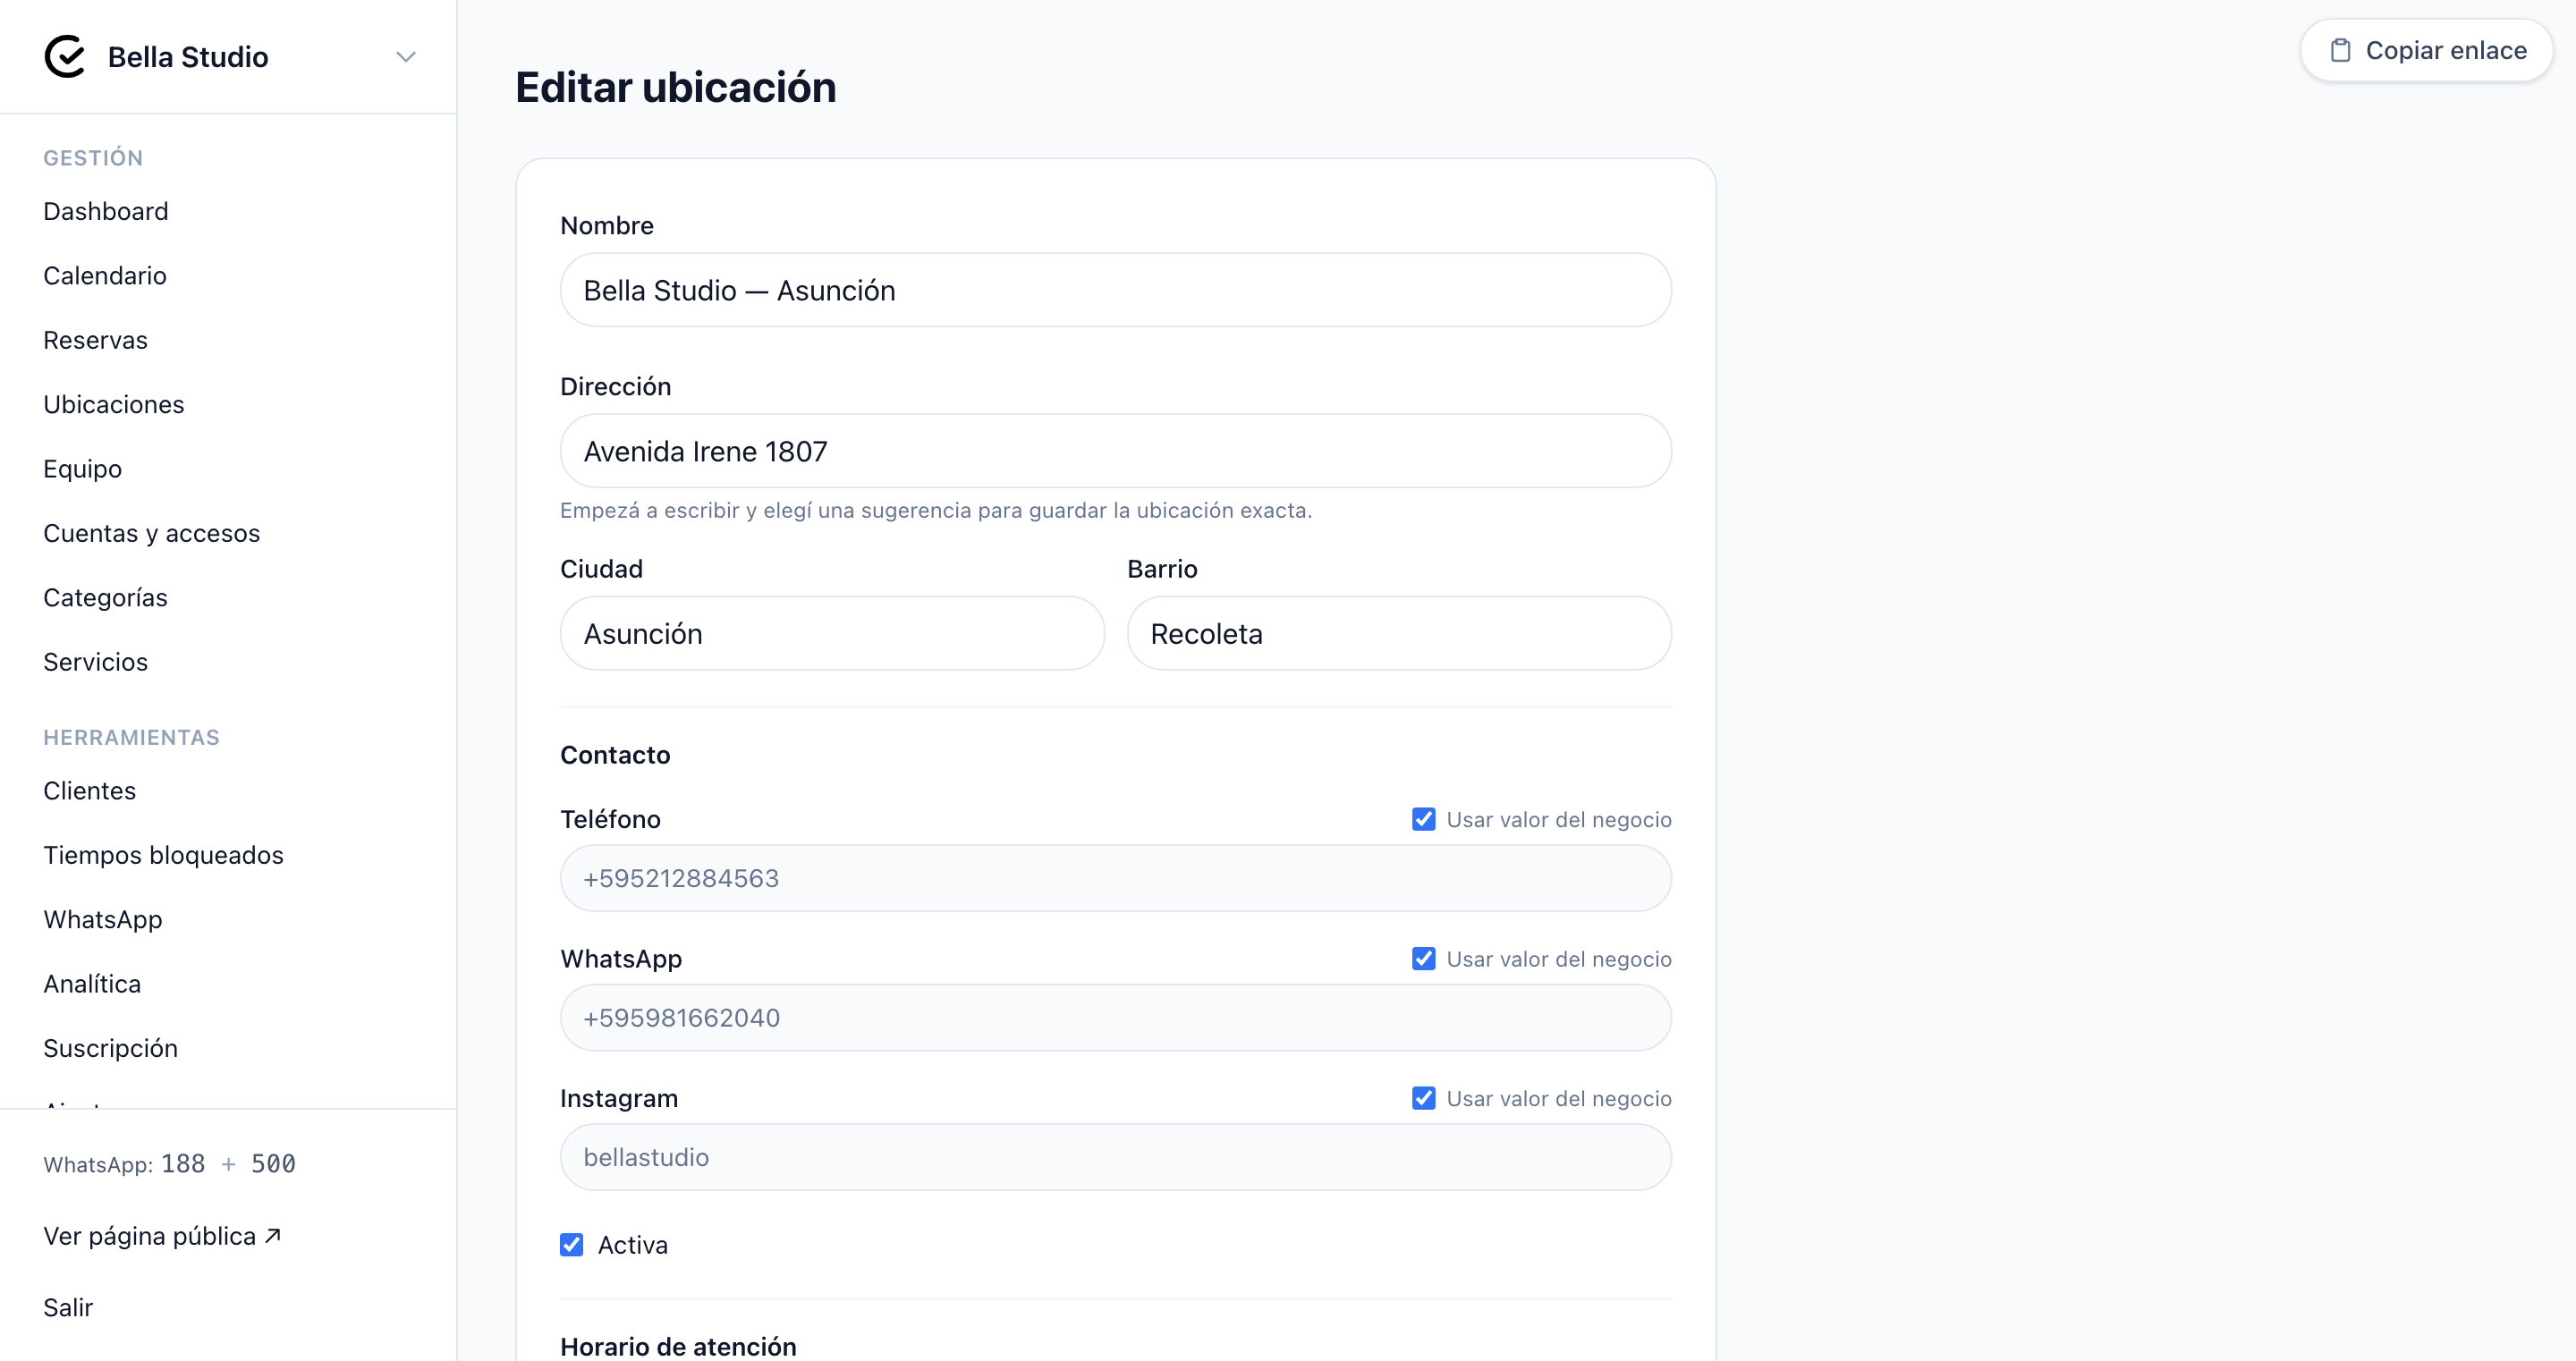Open Suscripción settings
This screenshot has height=1361, width=2576.
click(111, 1048)
